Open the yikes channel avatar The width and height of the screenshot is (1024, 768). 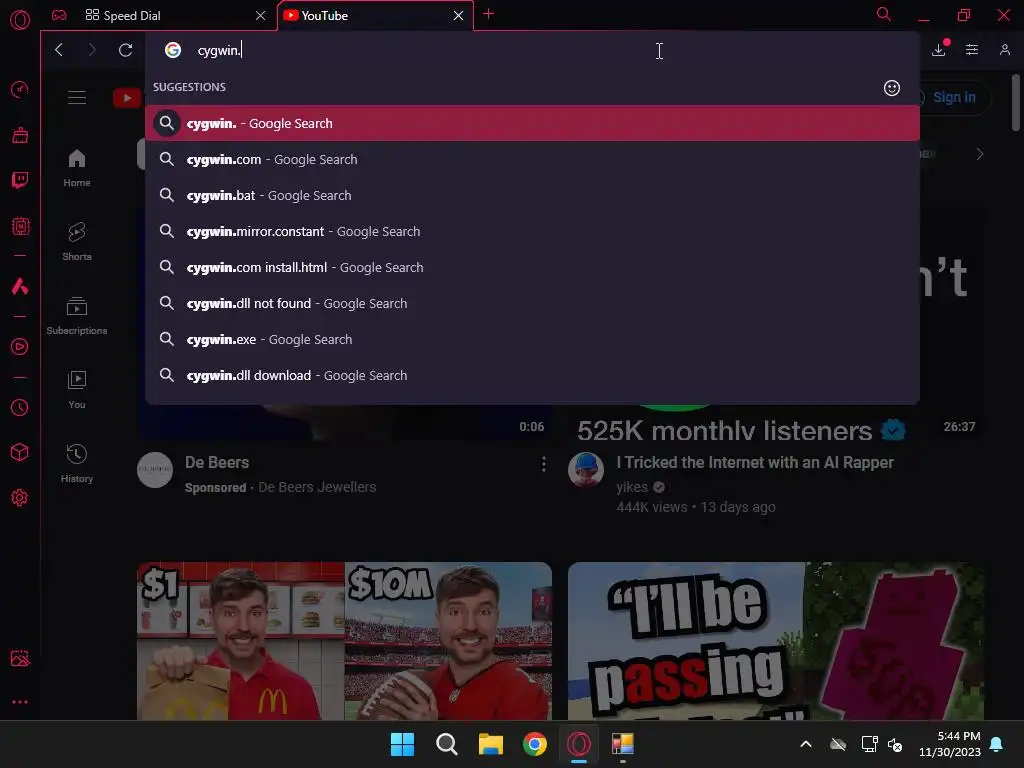[586, 470]
